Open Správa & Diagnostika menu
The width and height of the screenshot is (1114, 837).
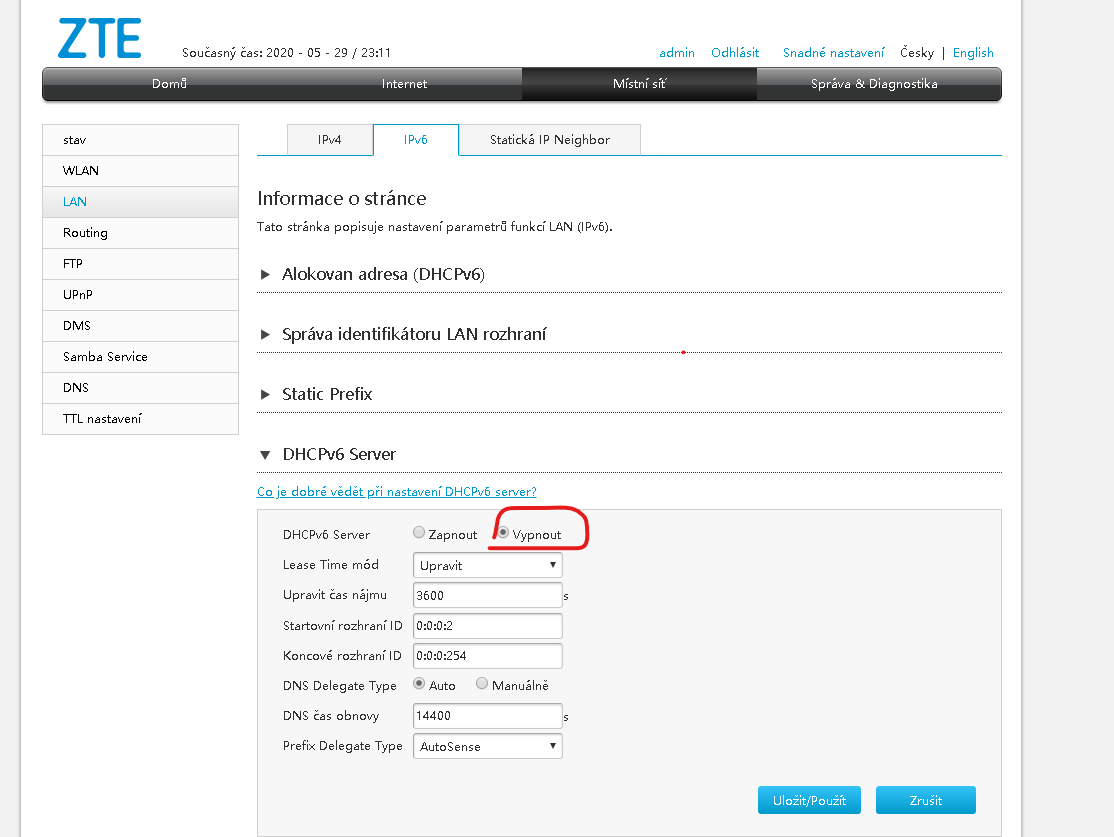(874, 84)
